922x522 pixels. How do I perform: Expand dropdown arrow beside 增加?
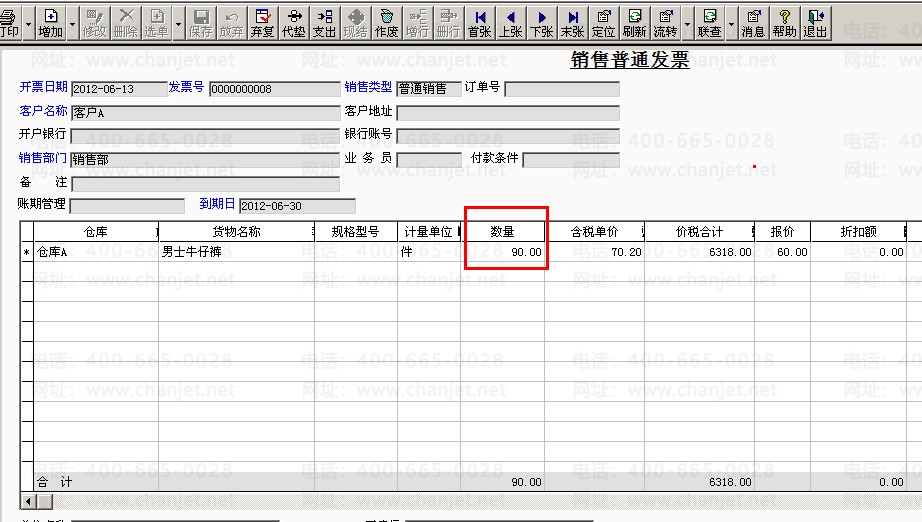coord(73,24)
